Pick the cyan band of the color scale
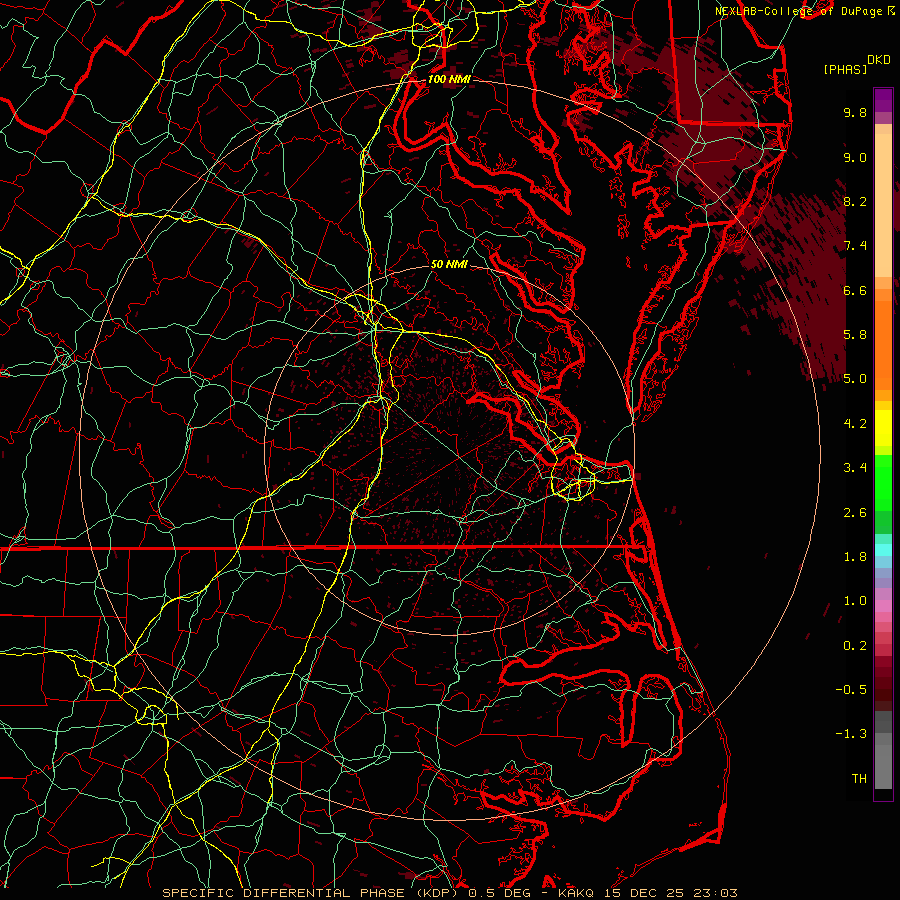The height and width of the screenshot is (900, 900). 883,550
